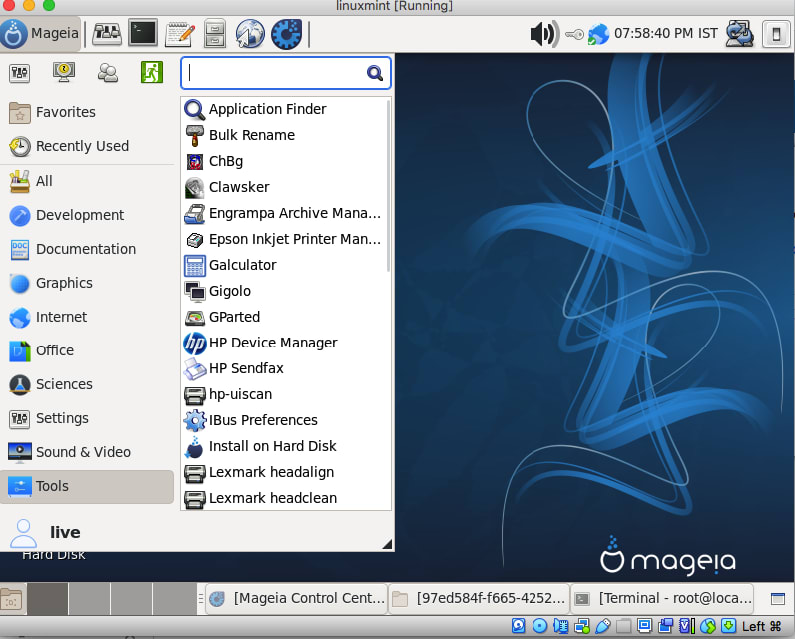This screenshot has width=795, height=639.
Task: Open IBus Preferences
Action: click(284, 420)
